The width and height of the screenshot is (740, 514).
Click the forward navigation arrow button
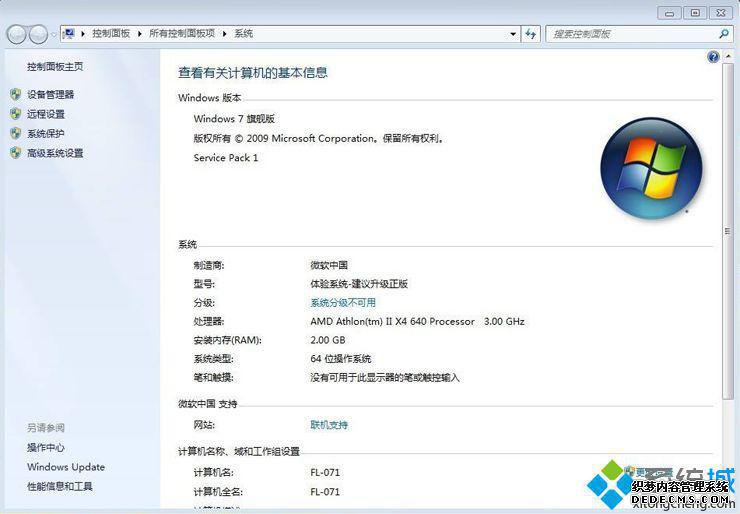38,34
